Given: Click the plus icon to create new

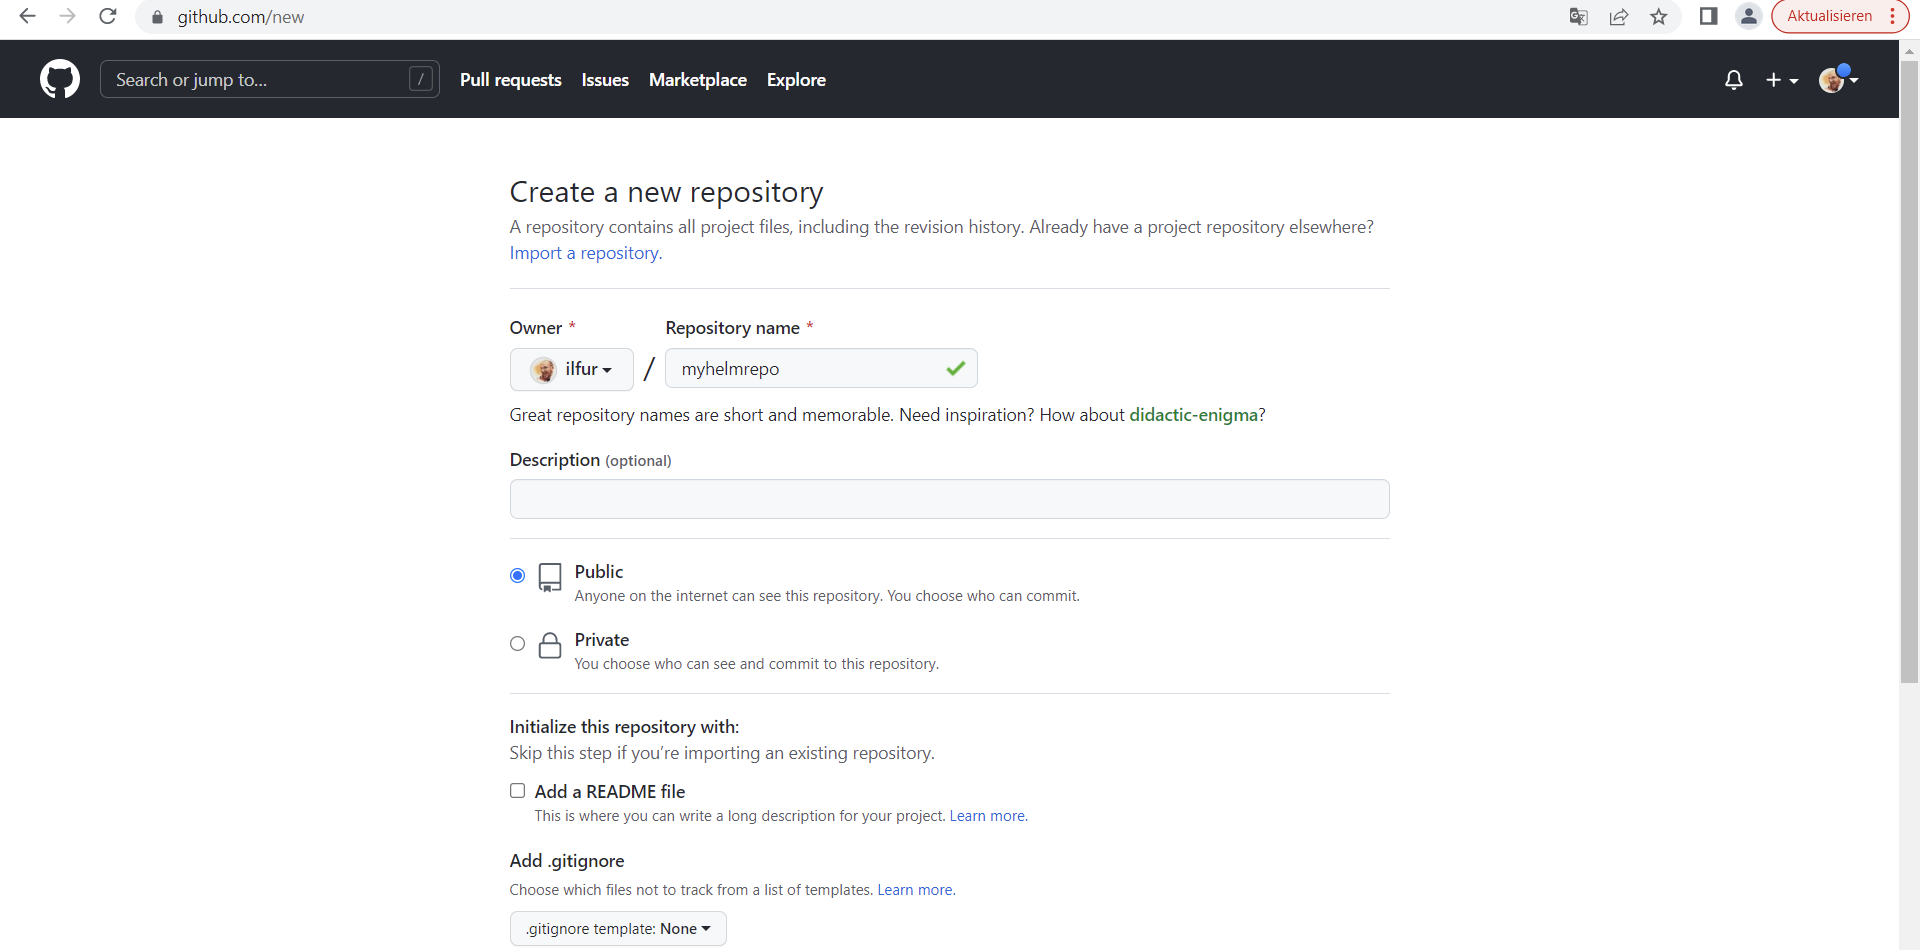Looking at the screenshot, I should (x=1773, y=79).
